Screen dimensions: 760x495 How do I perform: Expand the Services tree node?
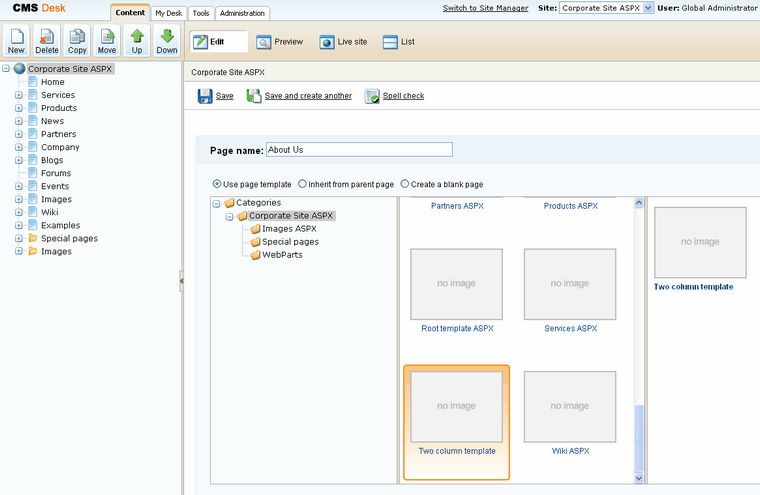click(19, 95)
